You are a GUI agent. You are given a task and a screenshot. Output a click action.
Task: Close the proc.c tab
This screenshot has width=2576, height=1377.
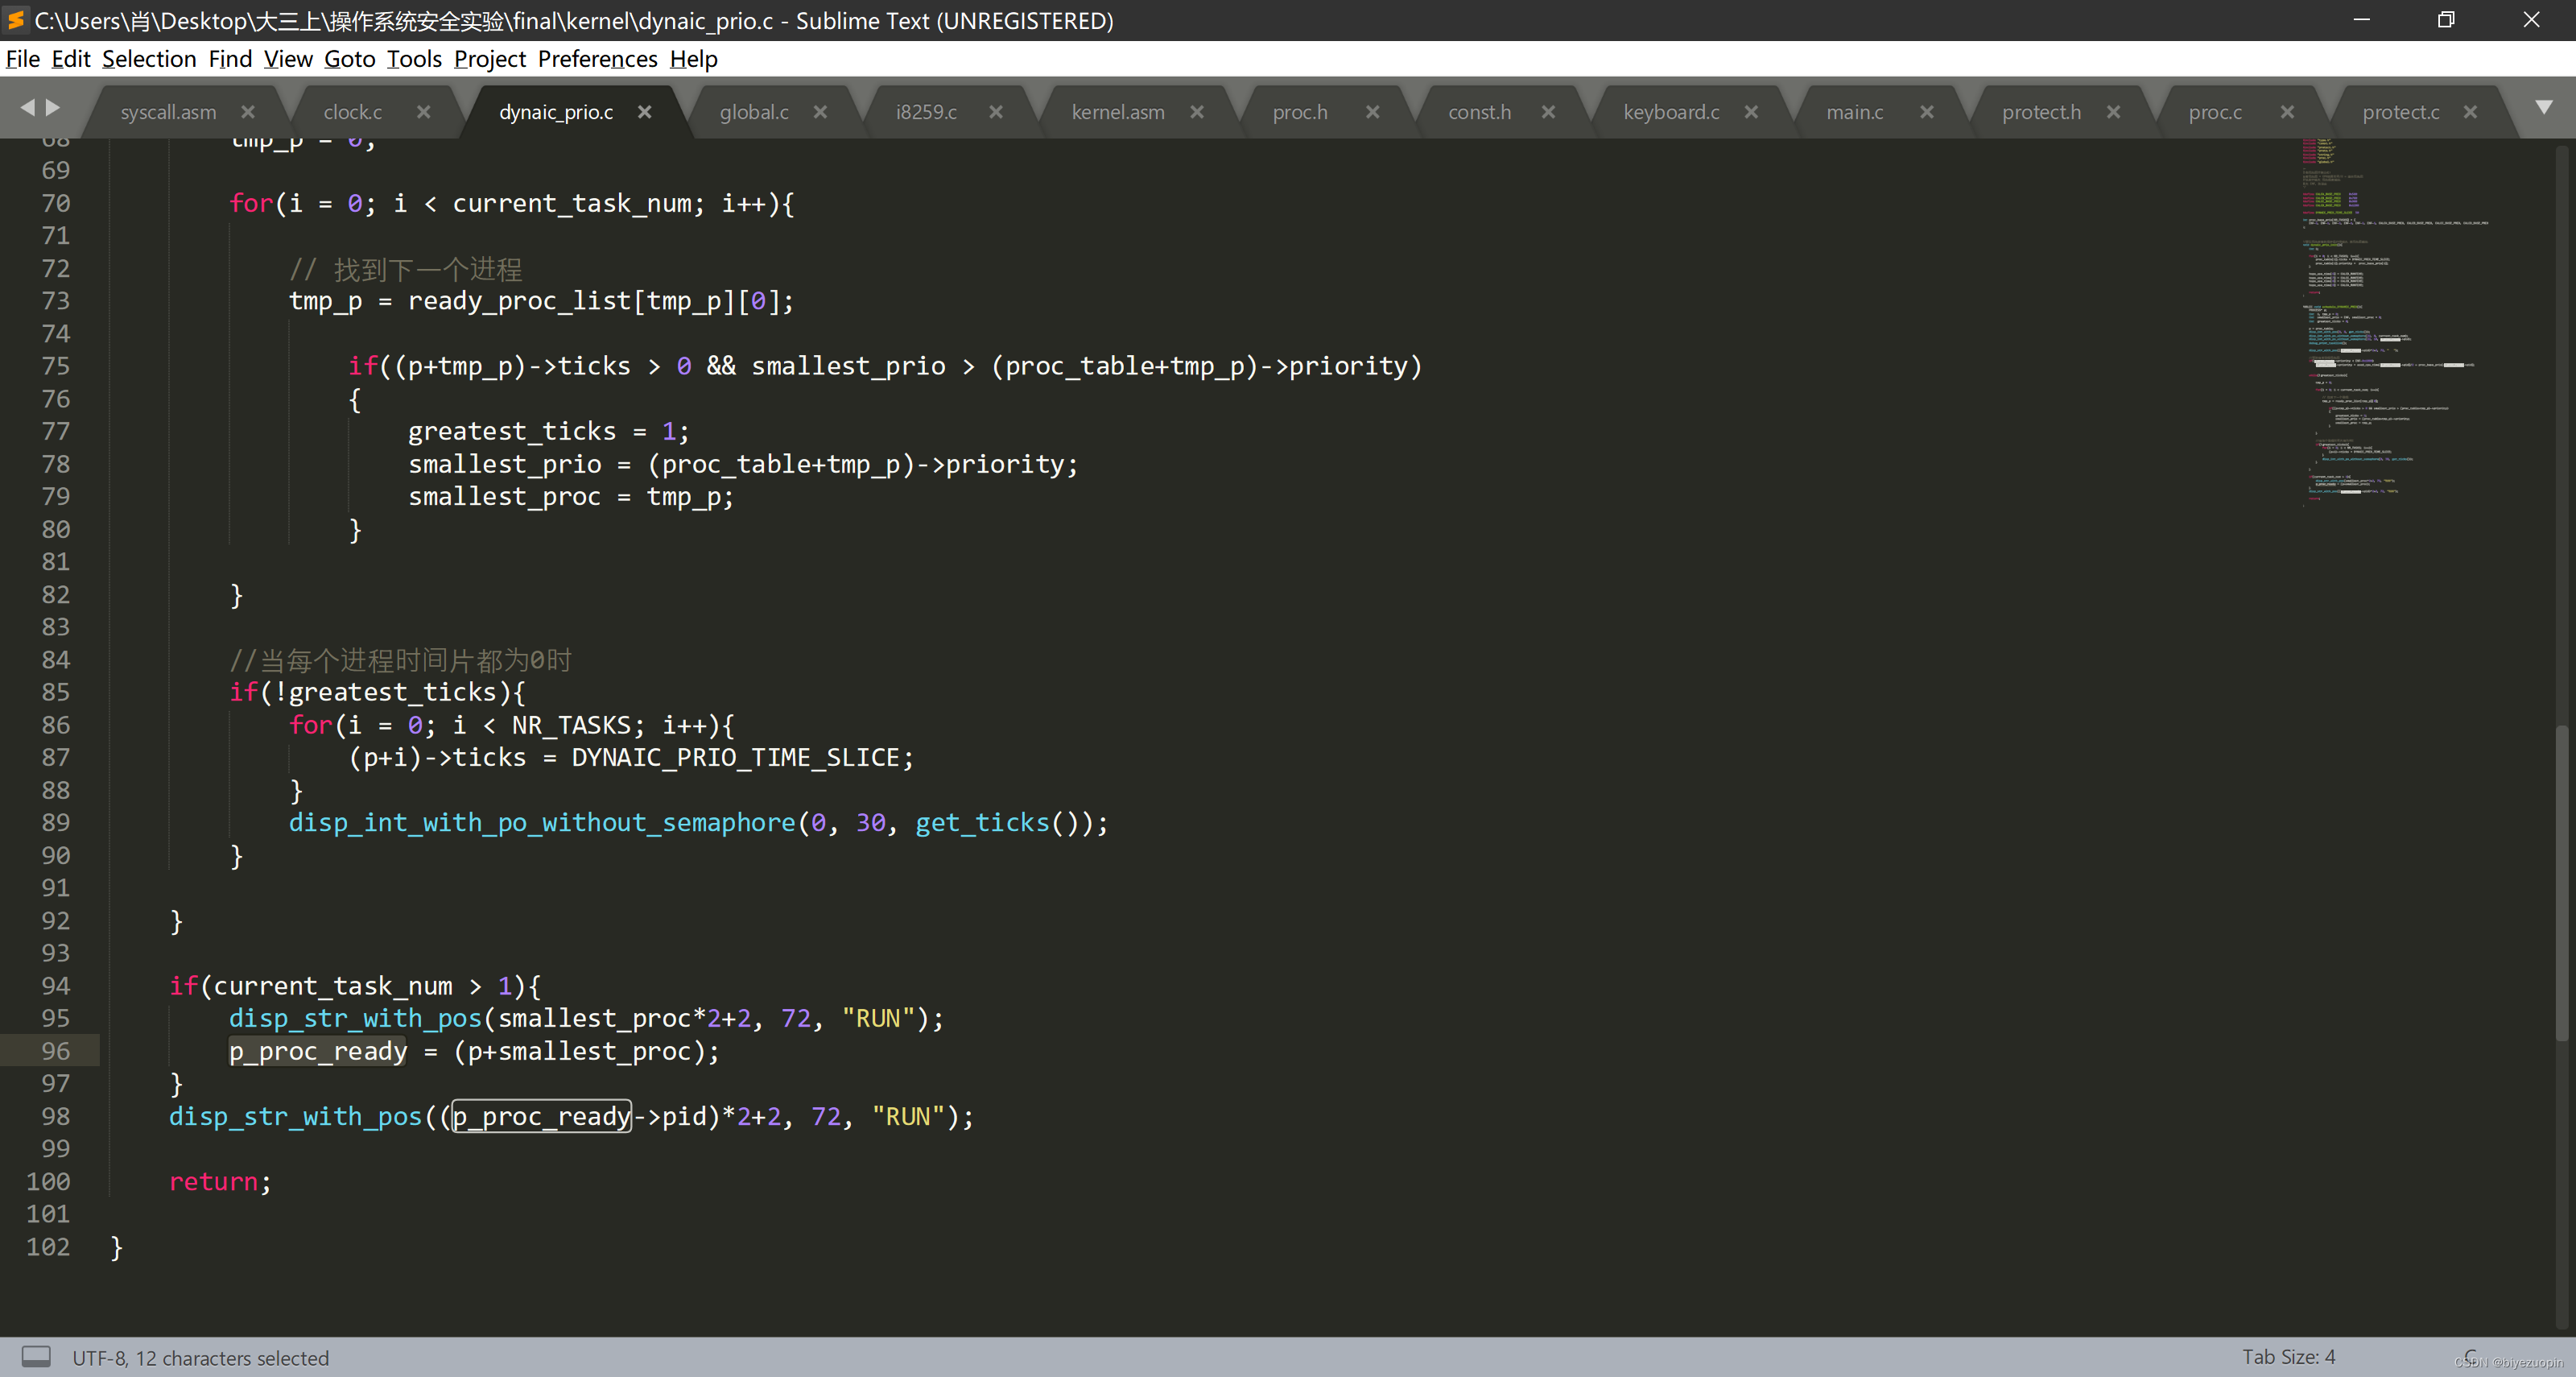[2287, 112]
